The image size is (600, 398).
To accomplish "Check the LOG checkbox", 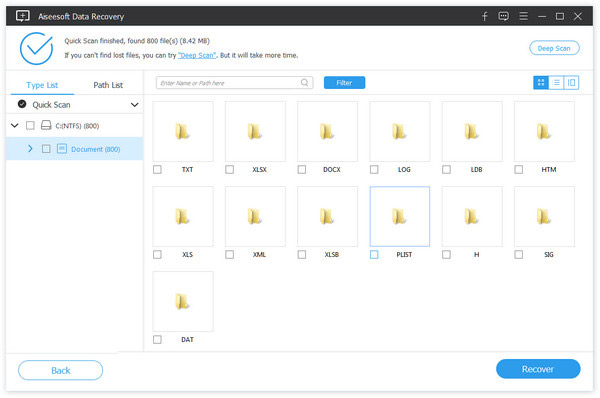I will point(374,170).
